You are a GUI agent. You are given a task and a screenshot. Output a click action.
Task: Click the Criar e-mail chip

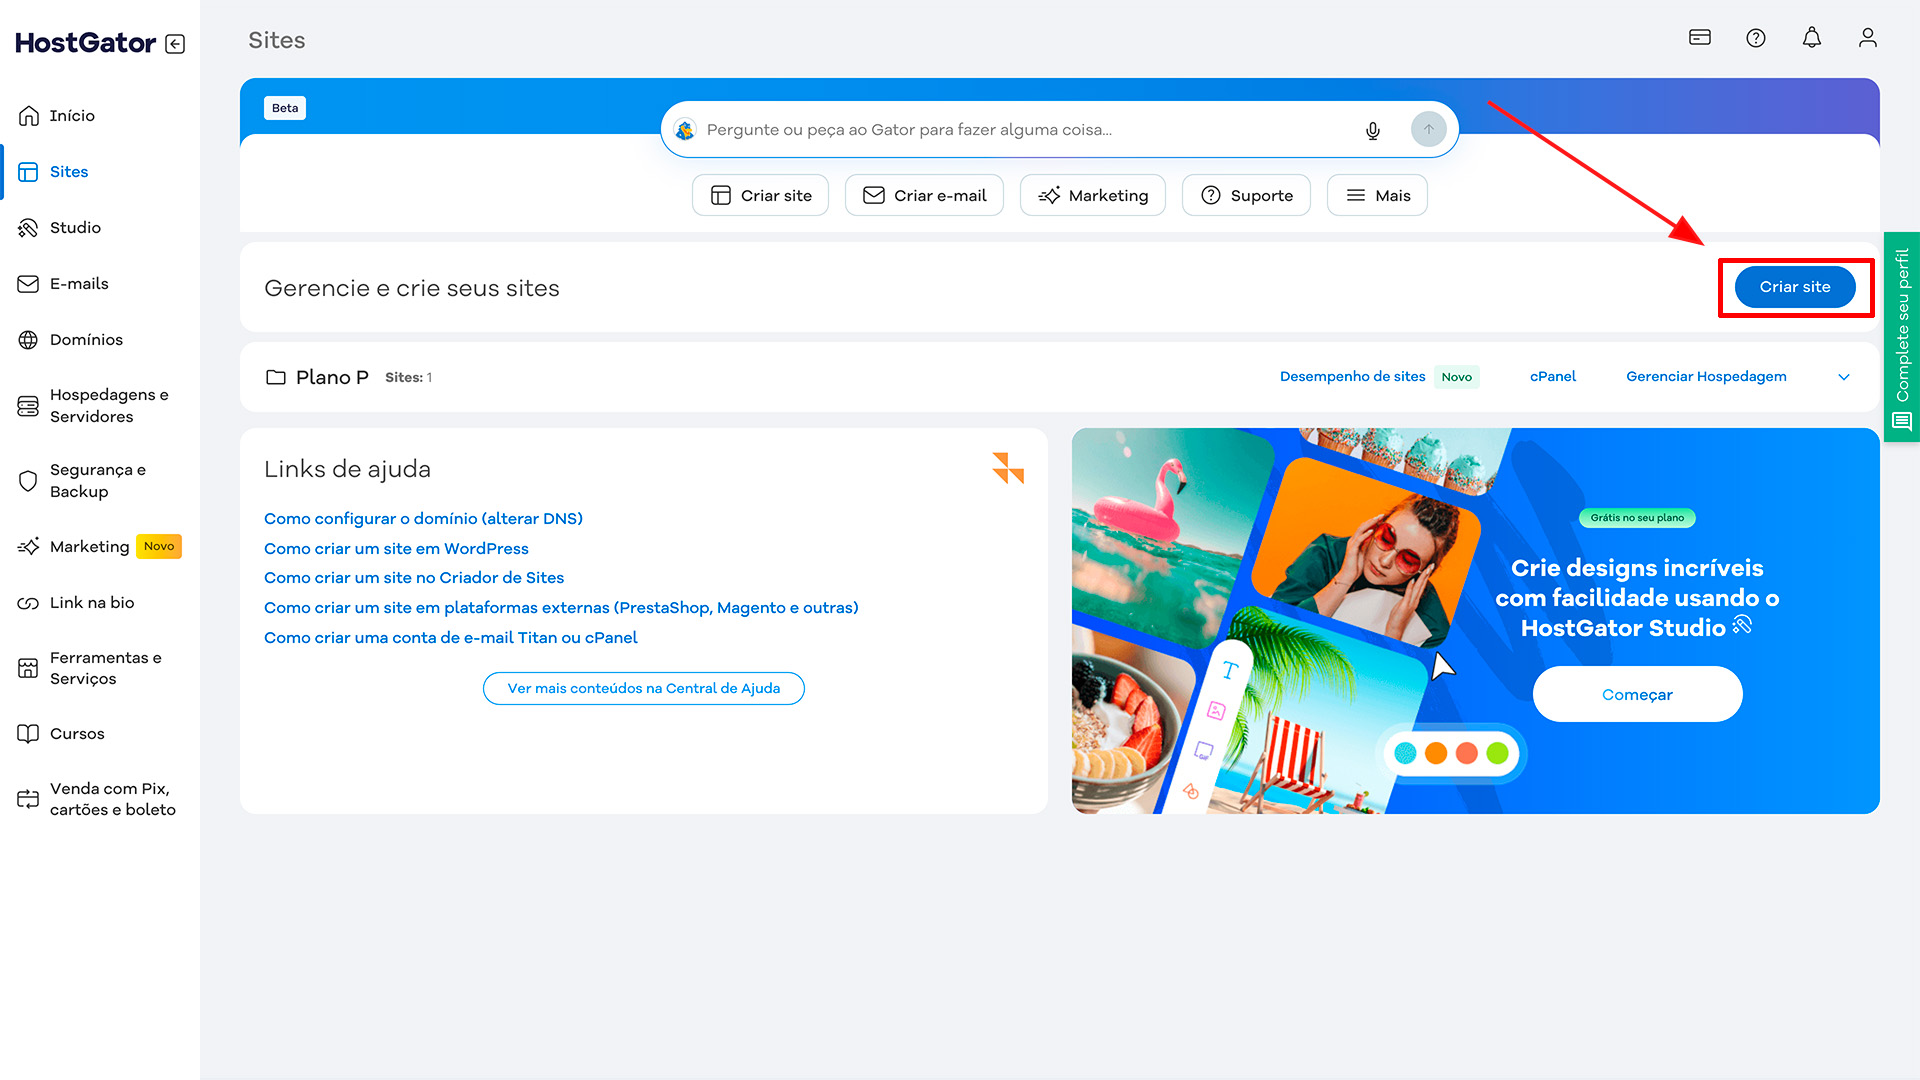coord(924,195)
